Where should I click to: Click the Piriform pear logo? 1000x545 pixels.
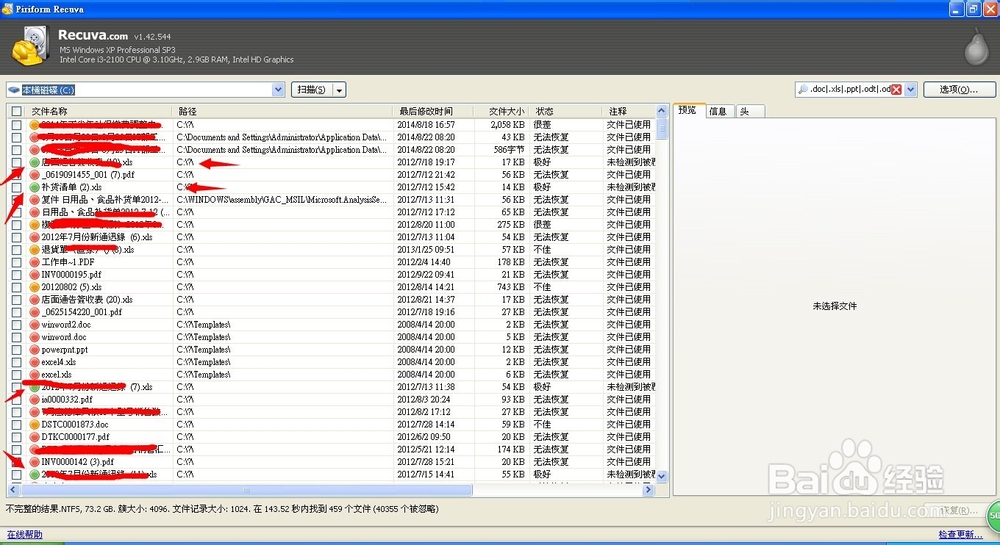(976, 47)
